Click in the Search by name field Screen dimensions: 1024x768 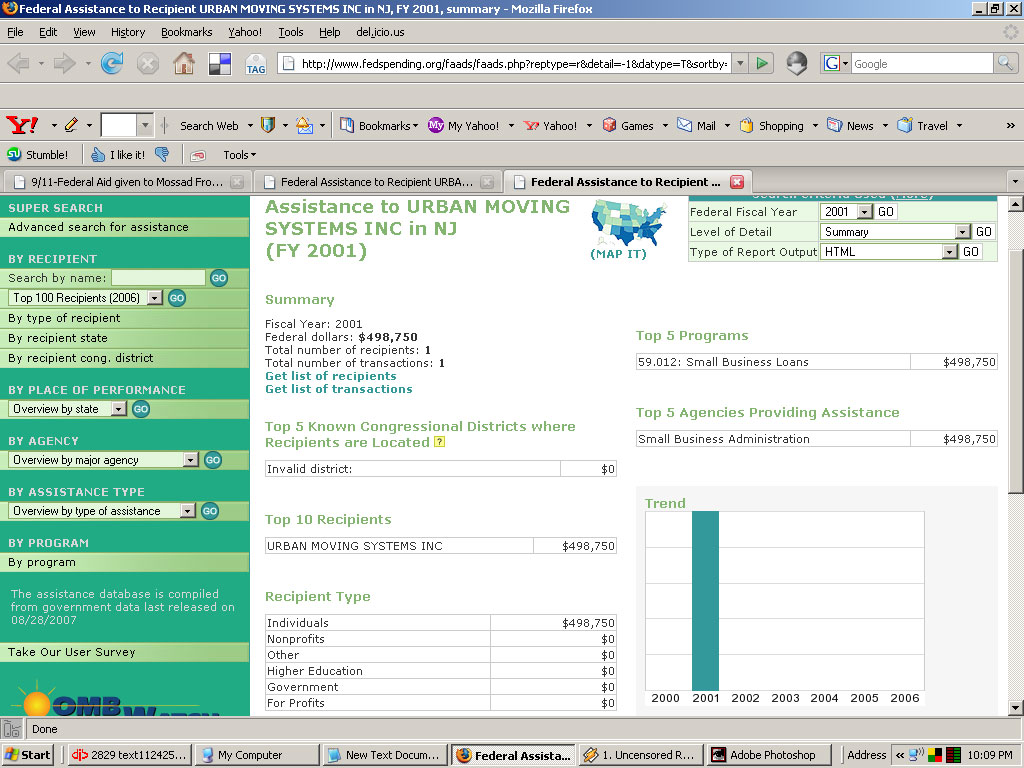pos(158,278)
